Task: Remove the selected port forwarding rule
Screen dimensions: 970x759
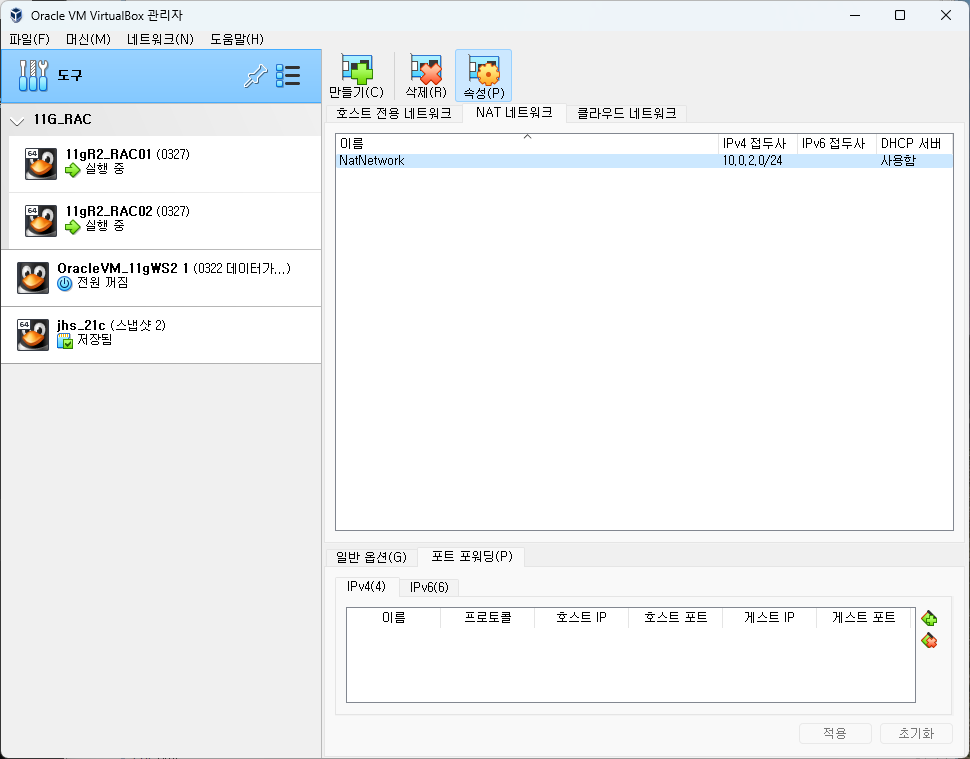Action: (x=929, y=640)
